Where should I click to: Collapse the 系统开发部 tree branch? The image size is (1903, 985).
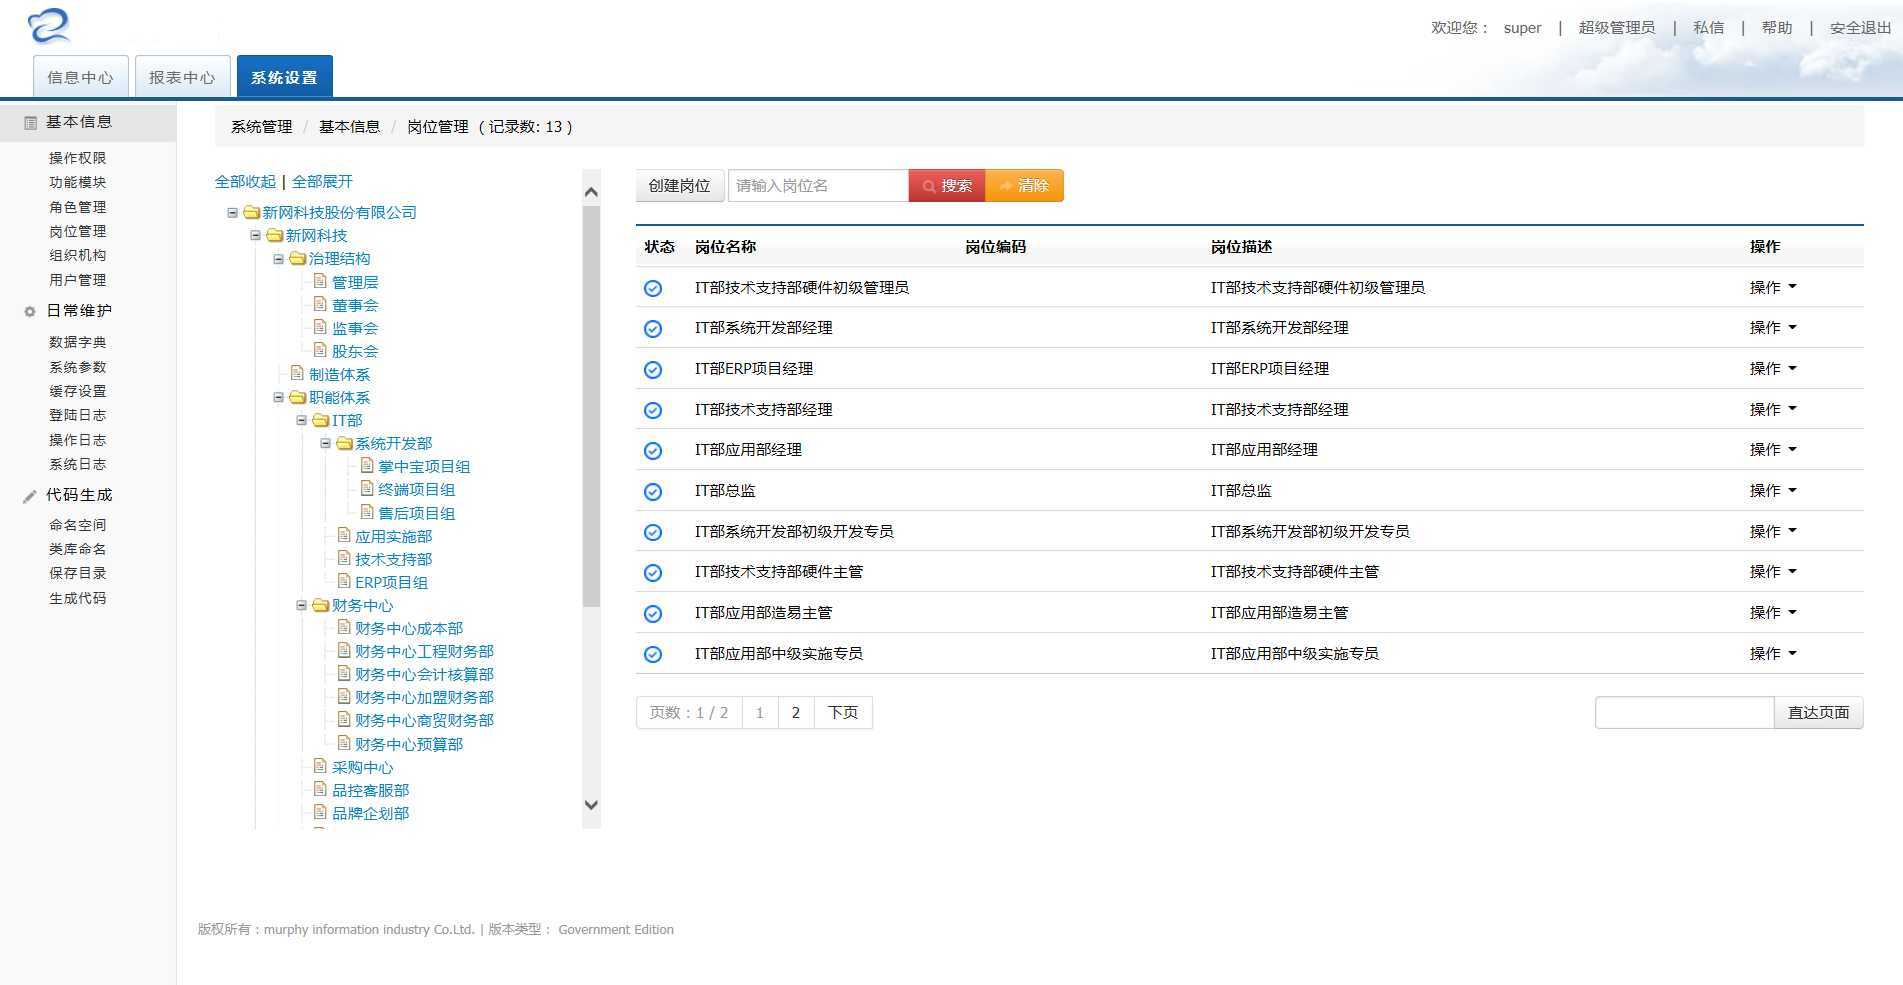325,443
